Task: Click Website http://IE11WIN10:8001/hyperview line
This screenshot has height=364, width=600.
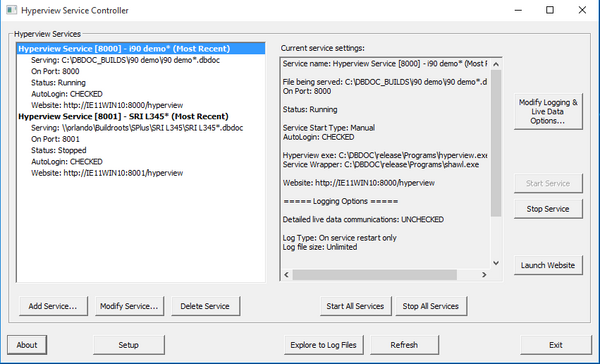Action: coord(107,173)
